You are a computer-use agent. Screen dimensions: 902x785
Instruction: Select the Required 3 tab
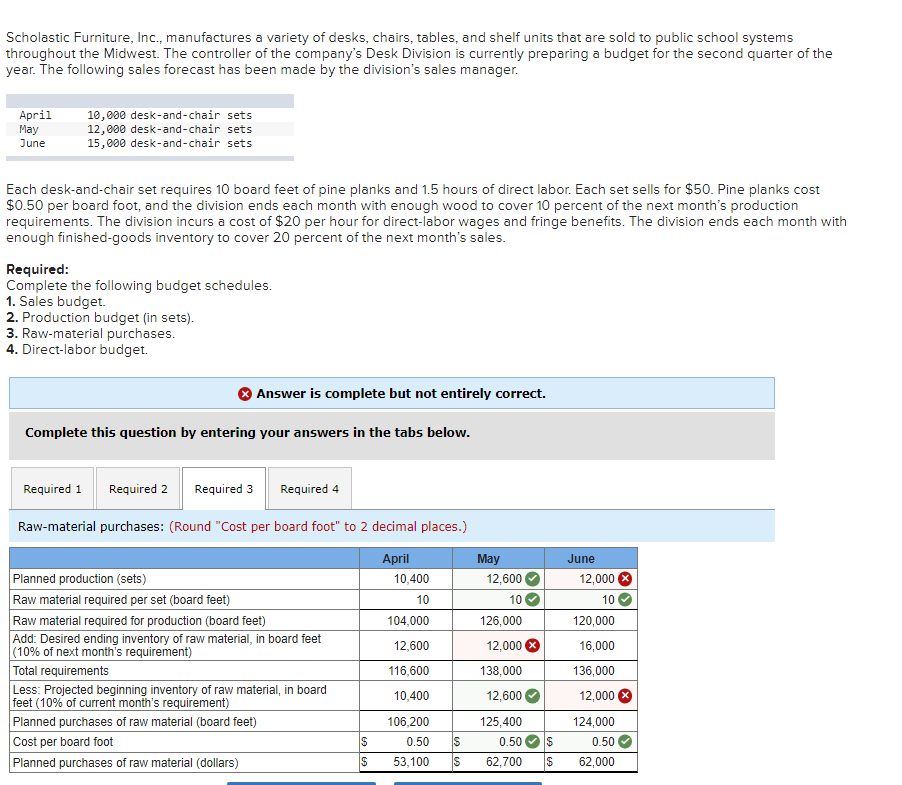(224, 488)
